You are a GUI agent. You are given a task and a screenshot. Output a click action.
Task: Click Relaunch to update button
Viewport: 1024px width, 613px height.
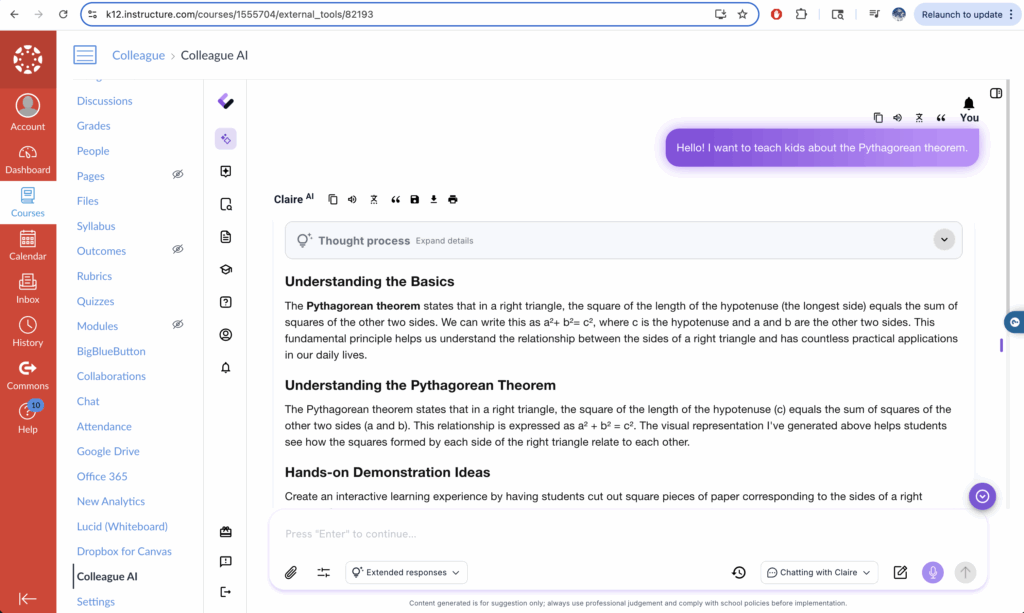(961, 14)
